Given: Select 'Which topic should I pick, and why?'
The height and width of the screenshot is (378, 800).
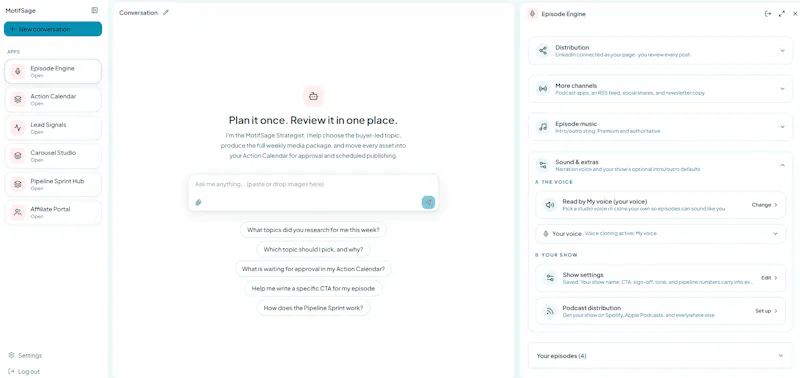Looking at the screenshot, I should (313, 249).
